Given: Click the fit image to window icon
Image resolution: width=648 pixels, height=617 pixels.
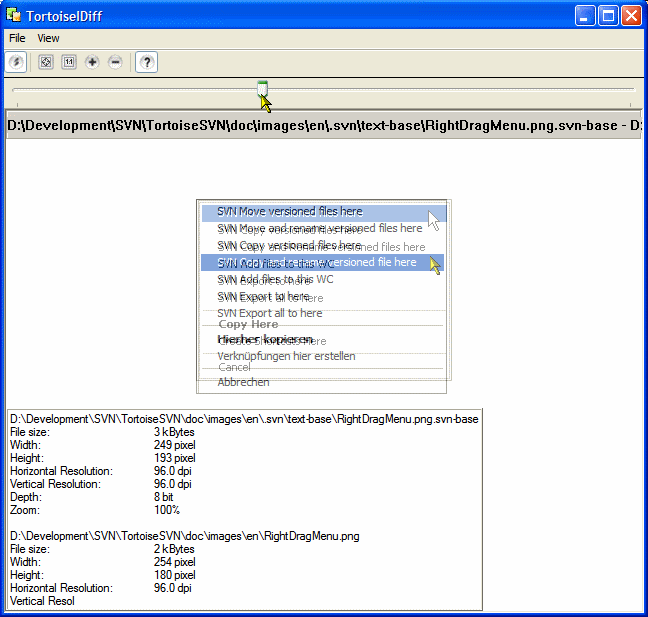Looking at the screenshot, I should 46,62.
